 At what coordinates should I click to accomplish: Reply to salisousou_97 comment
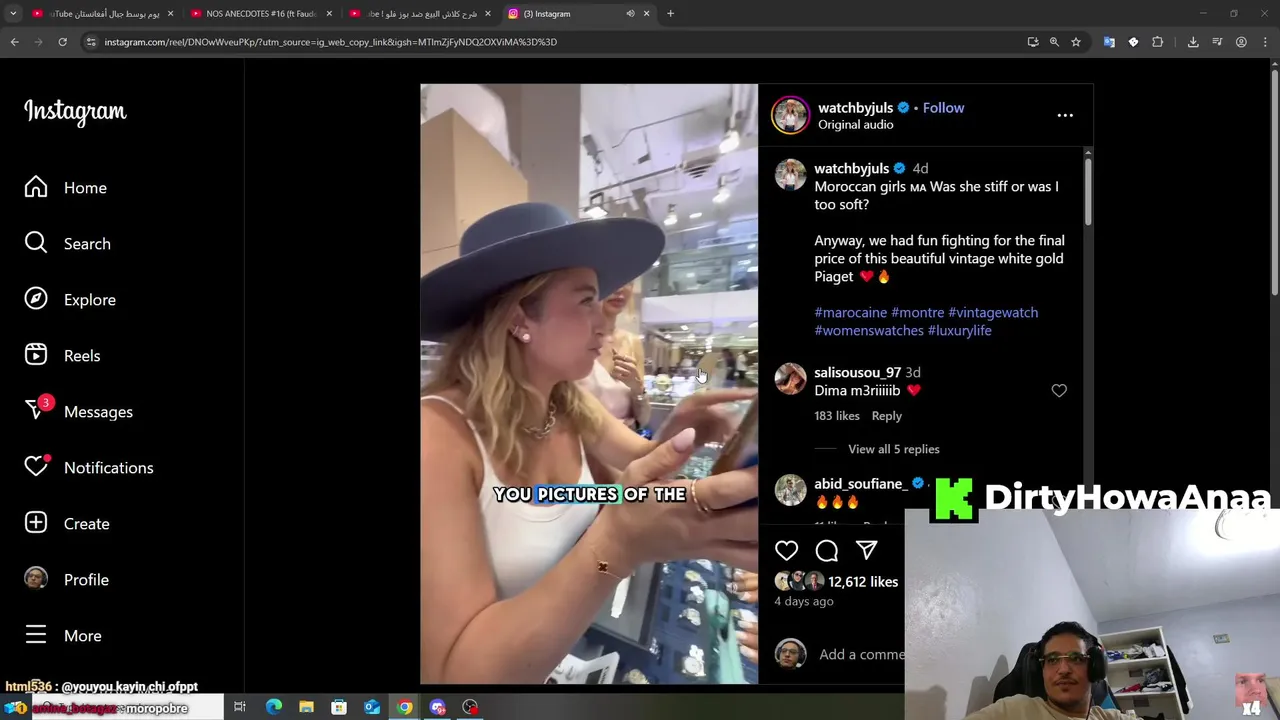[x=886, y=416]
